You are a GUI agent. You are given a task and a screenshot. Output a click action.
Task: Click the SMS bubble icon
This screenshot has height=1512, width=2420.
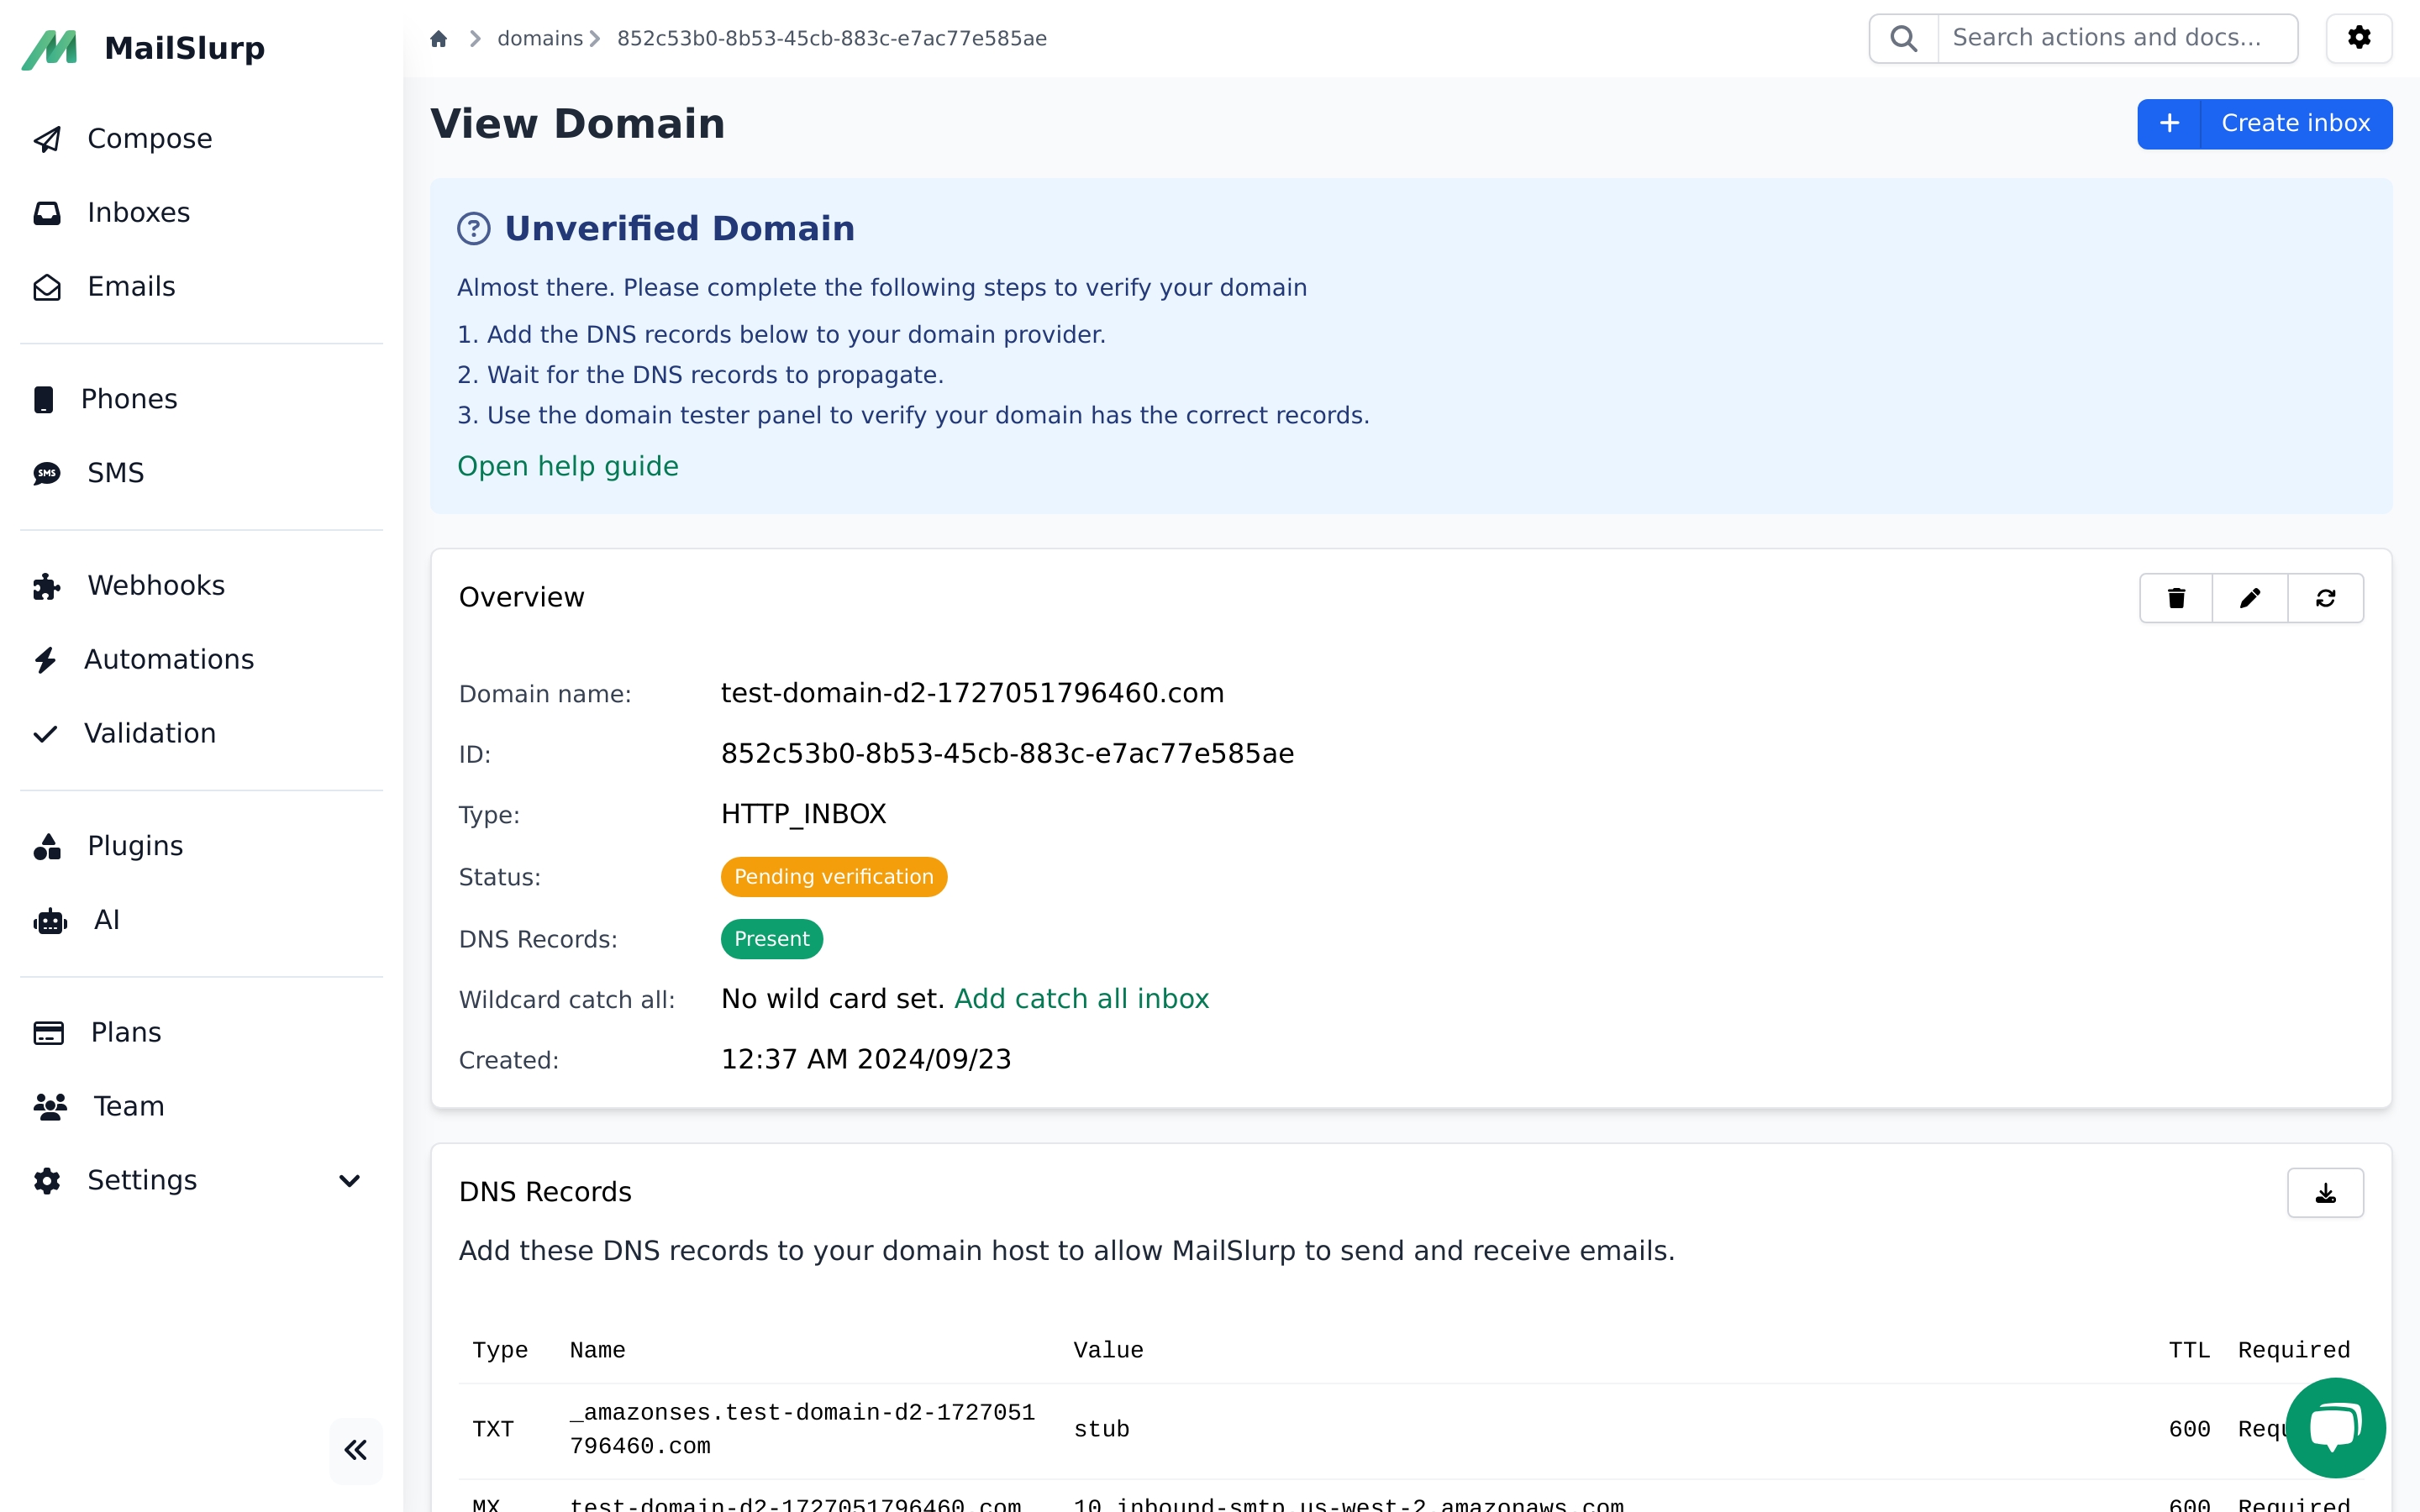[x=47, y=473]
